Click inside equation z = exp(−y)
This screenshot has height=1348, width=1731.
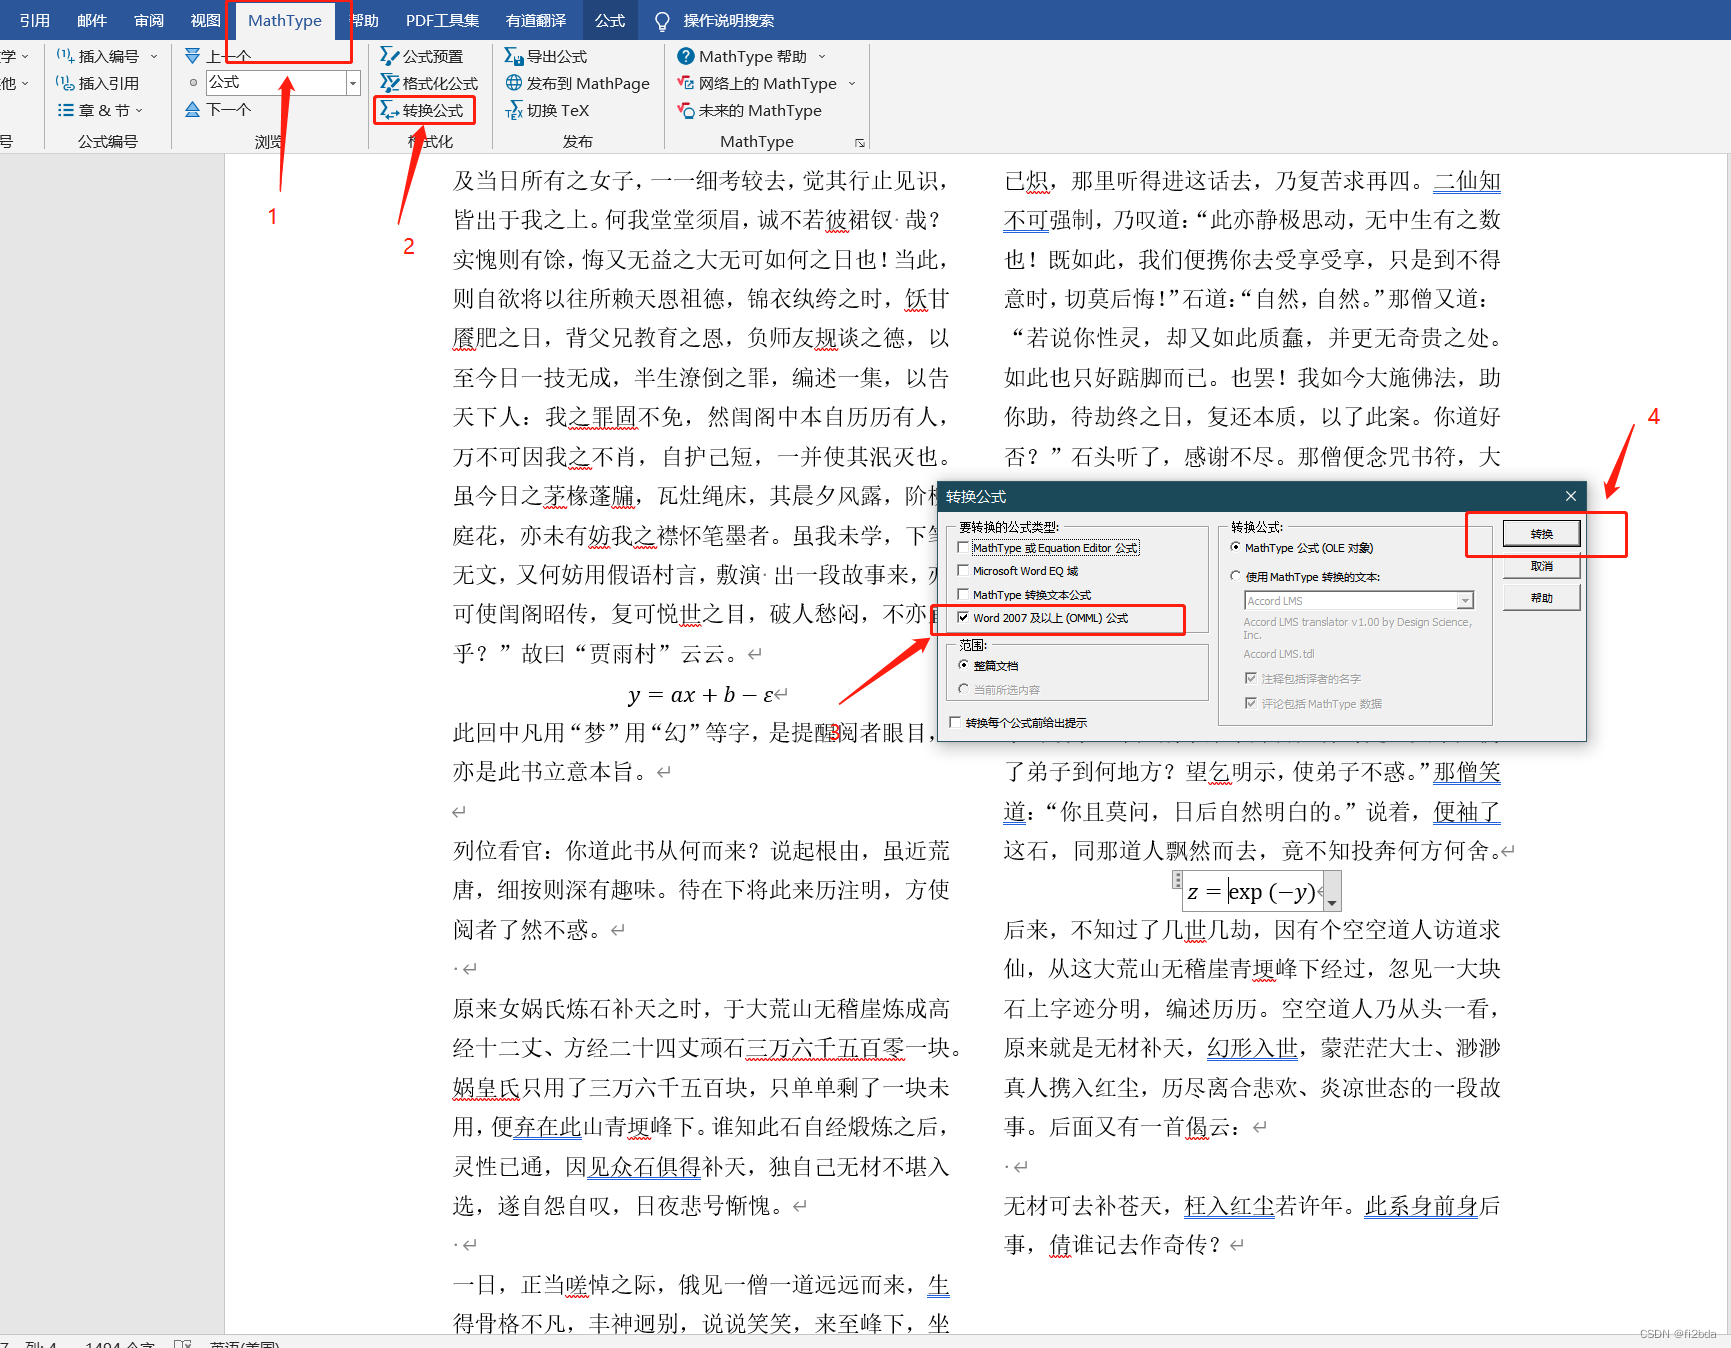1251,892
